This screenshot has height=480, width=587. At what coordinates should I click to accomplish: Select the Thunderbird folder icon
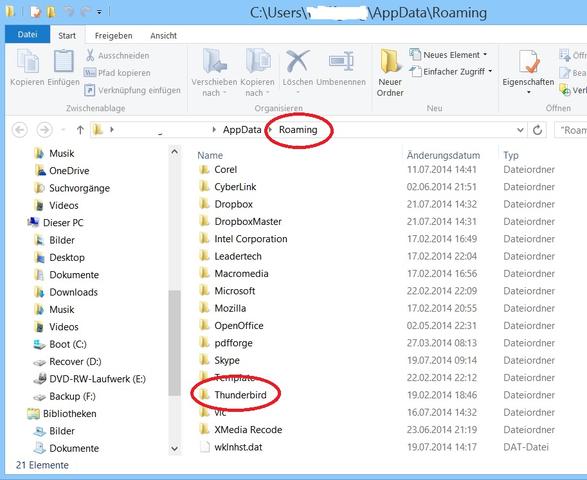coord(204,395)
